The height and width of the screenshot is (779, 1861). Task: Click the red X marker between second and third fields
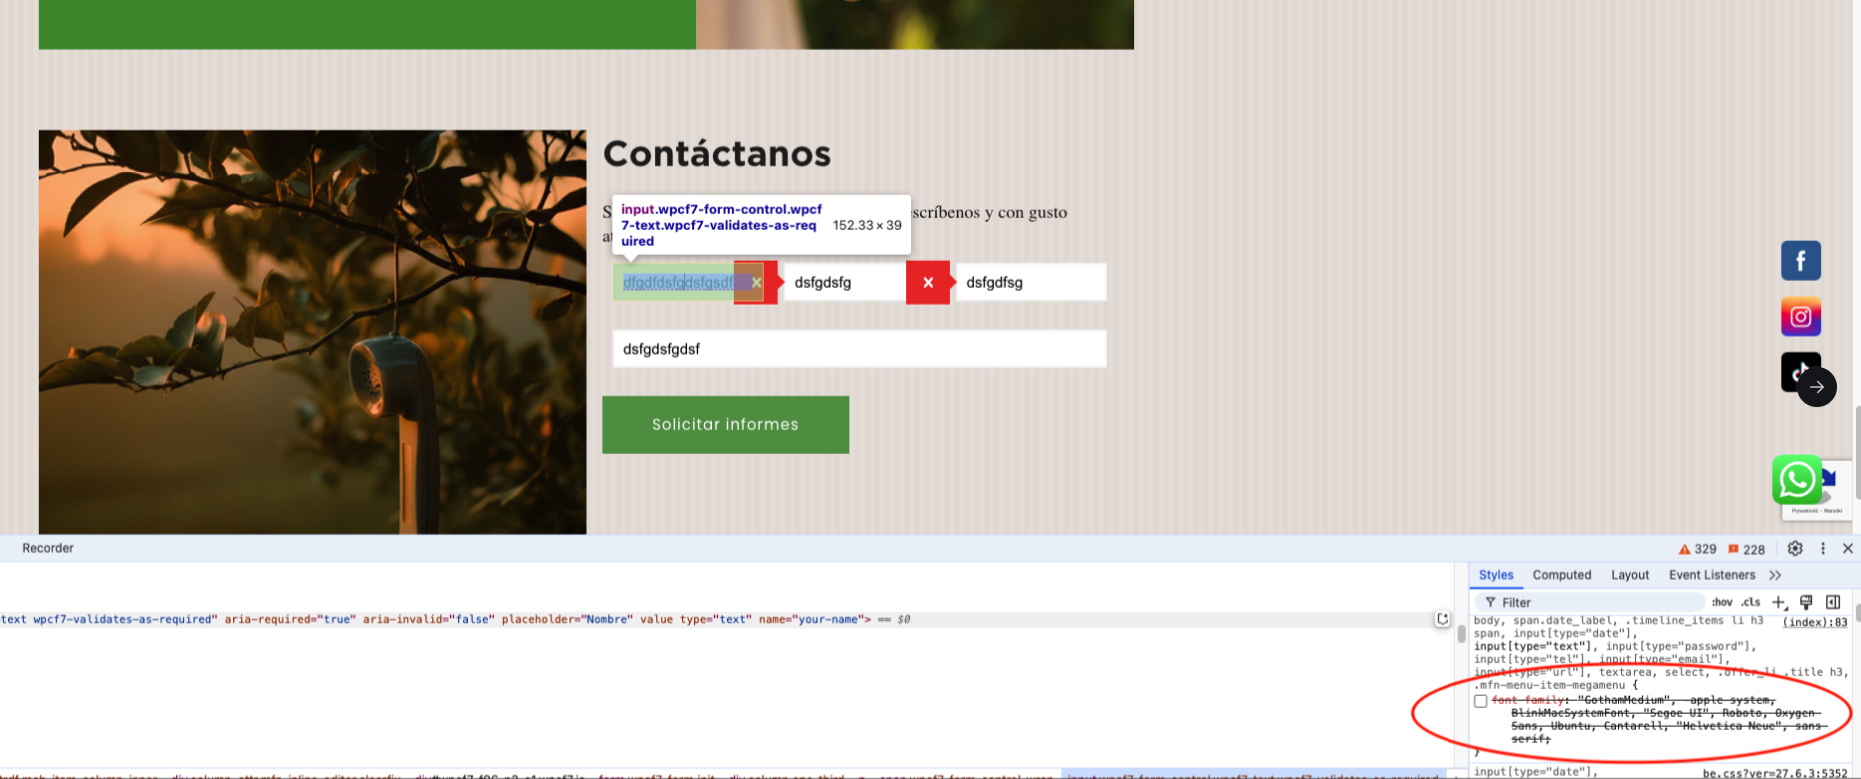click(x=928, y=283)
